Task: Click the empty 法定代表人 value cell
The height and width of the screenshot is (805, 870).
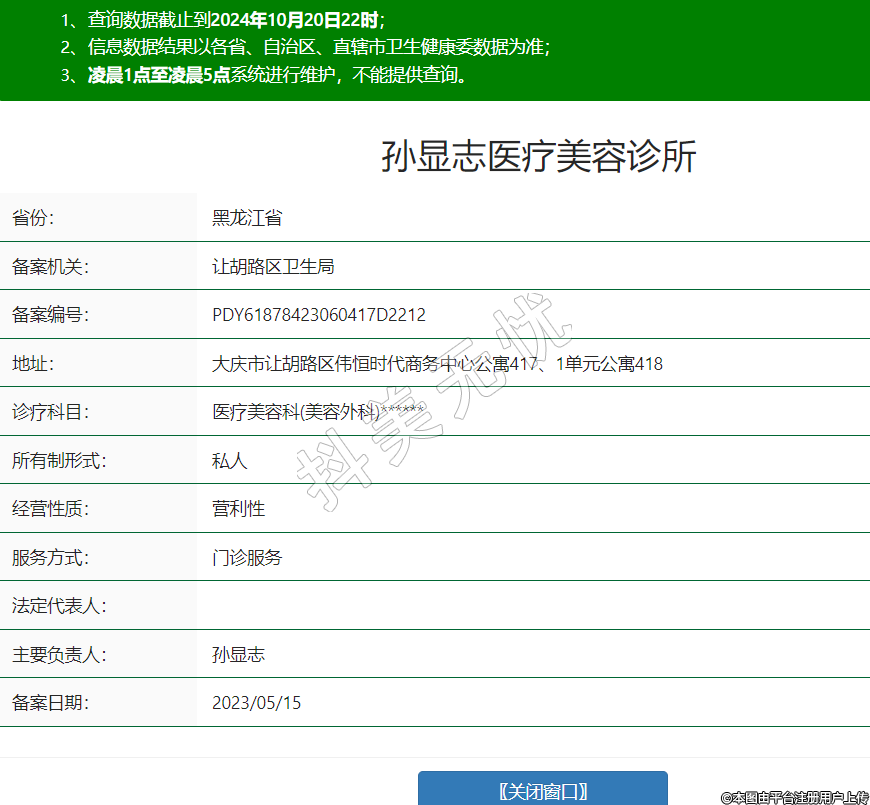Action: click(x=532, y=606)
